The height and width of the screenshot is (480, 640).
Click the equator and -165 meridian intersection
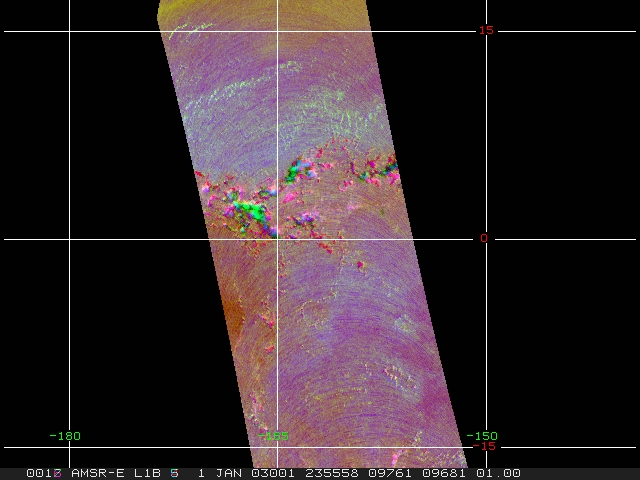(x=277, y=239)
